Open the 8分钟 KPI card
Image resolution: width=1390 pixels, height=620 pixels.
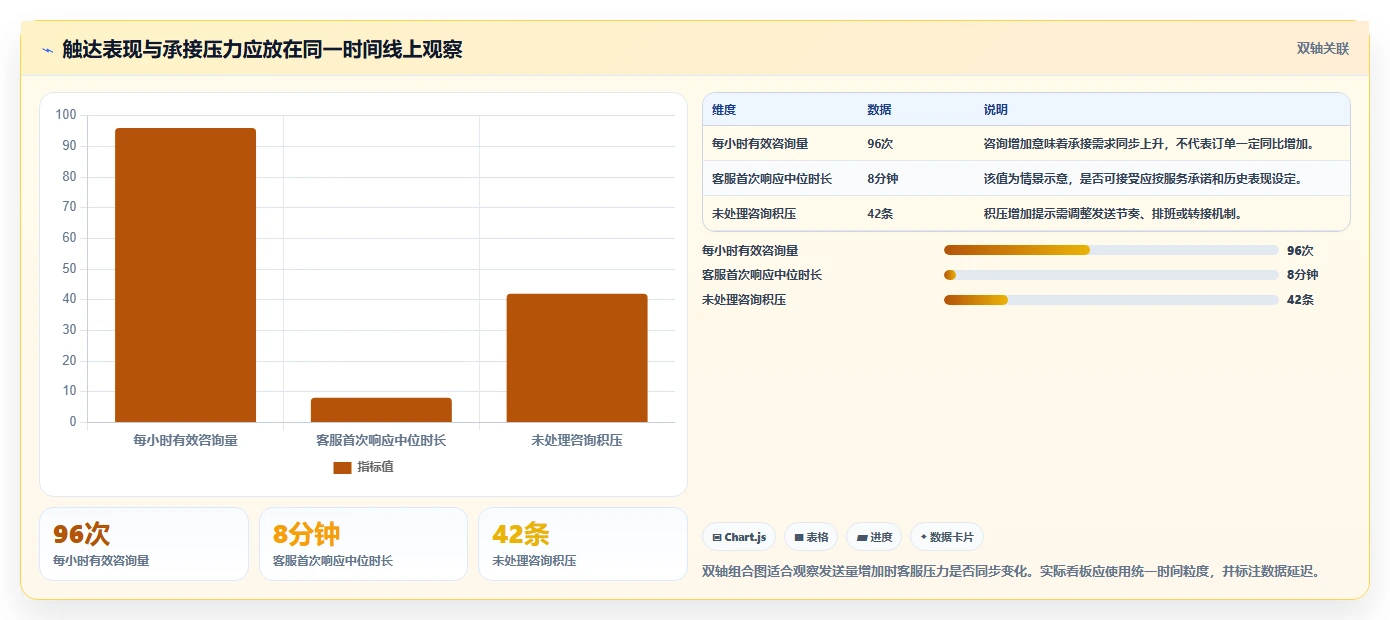click(x=363, y=544)
